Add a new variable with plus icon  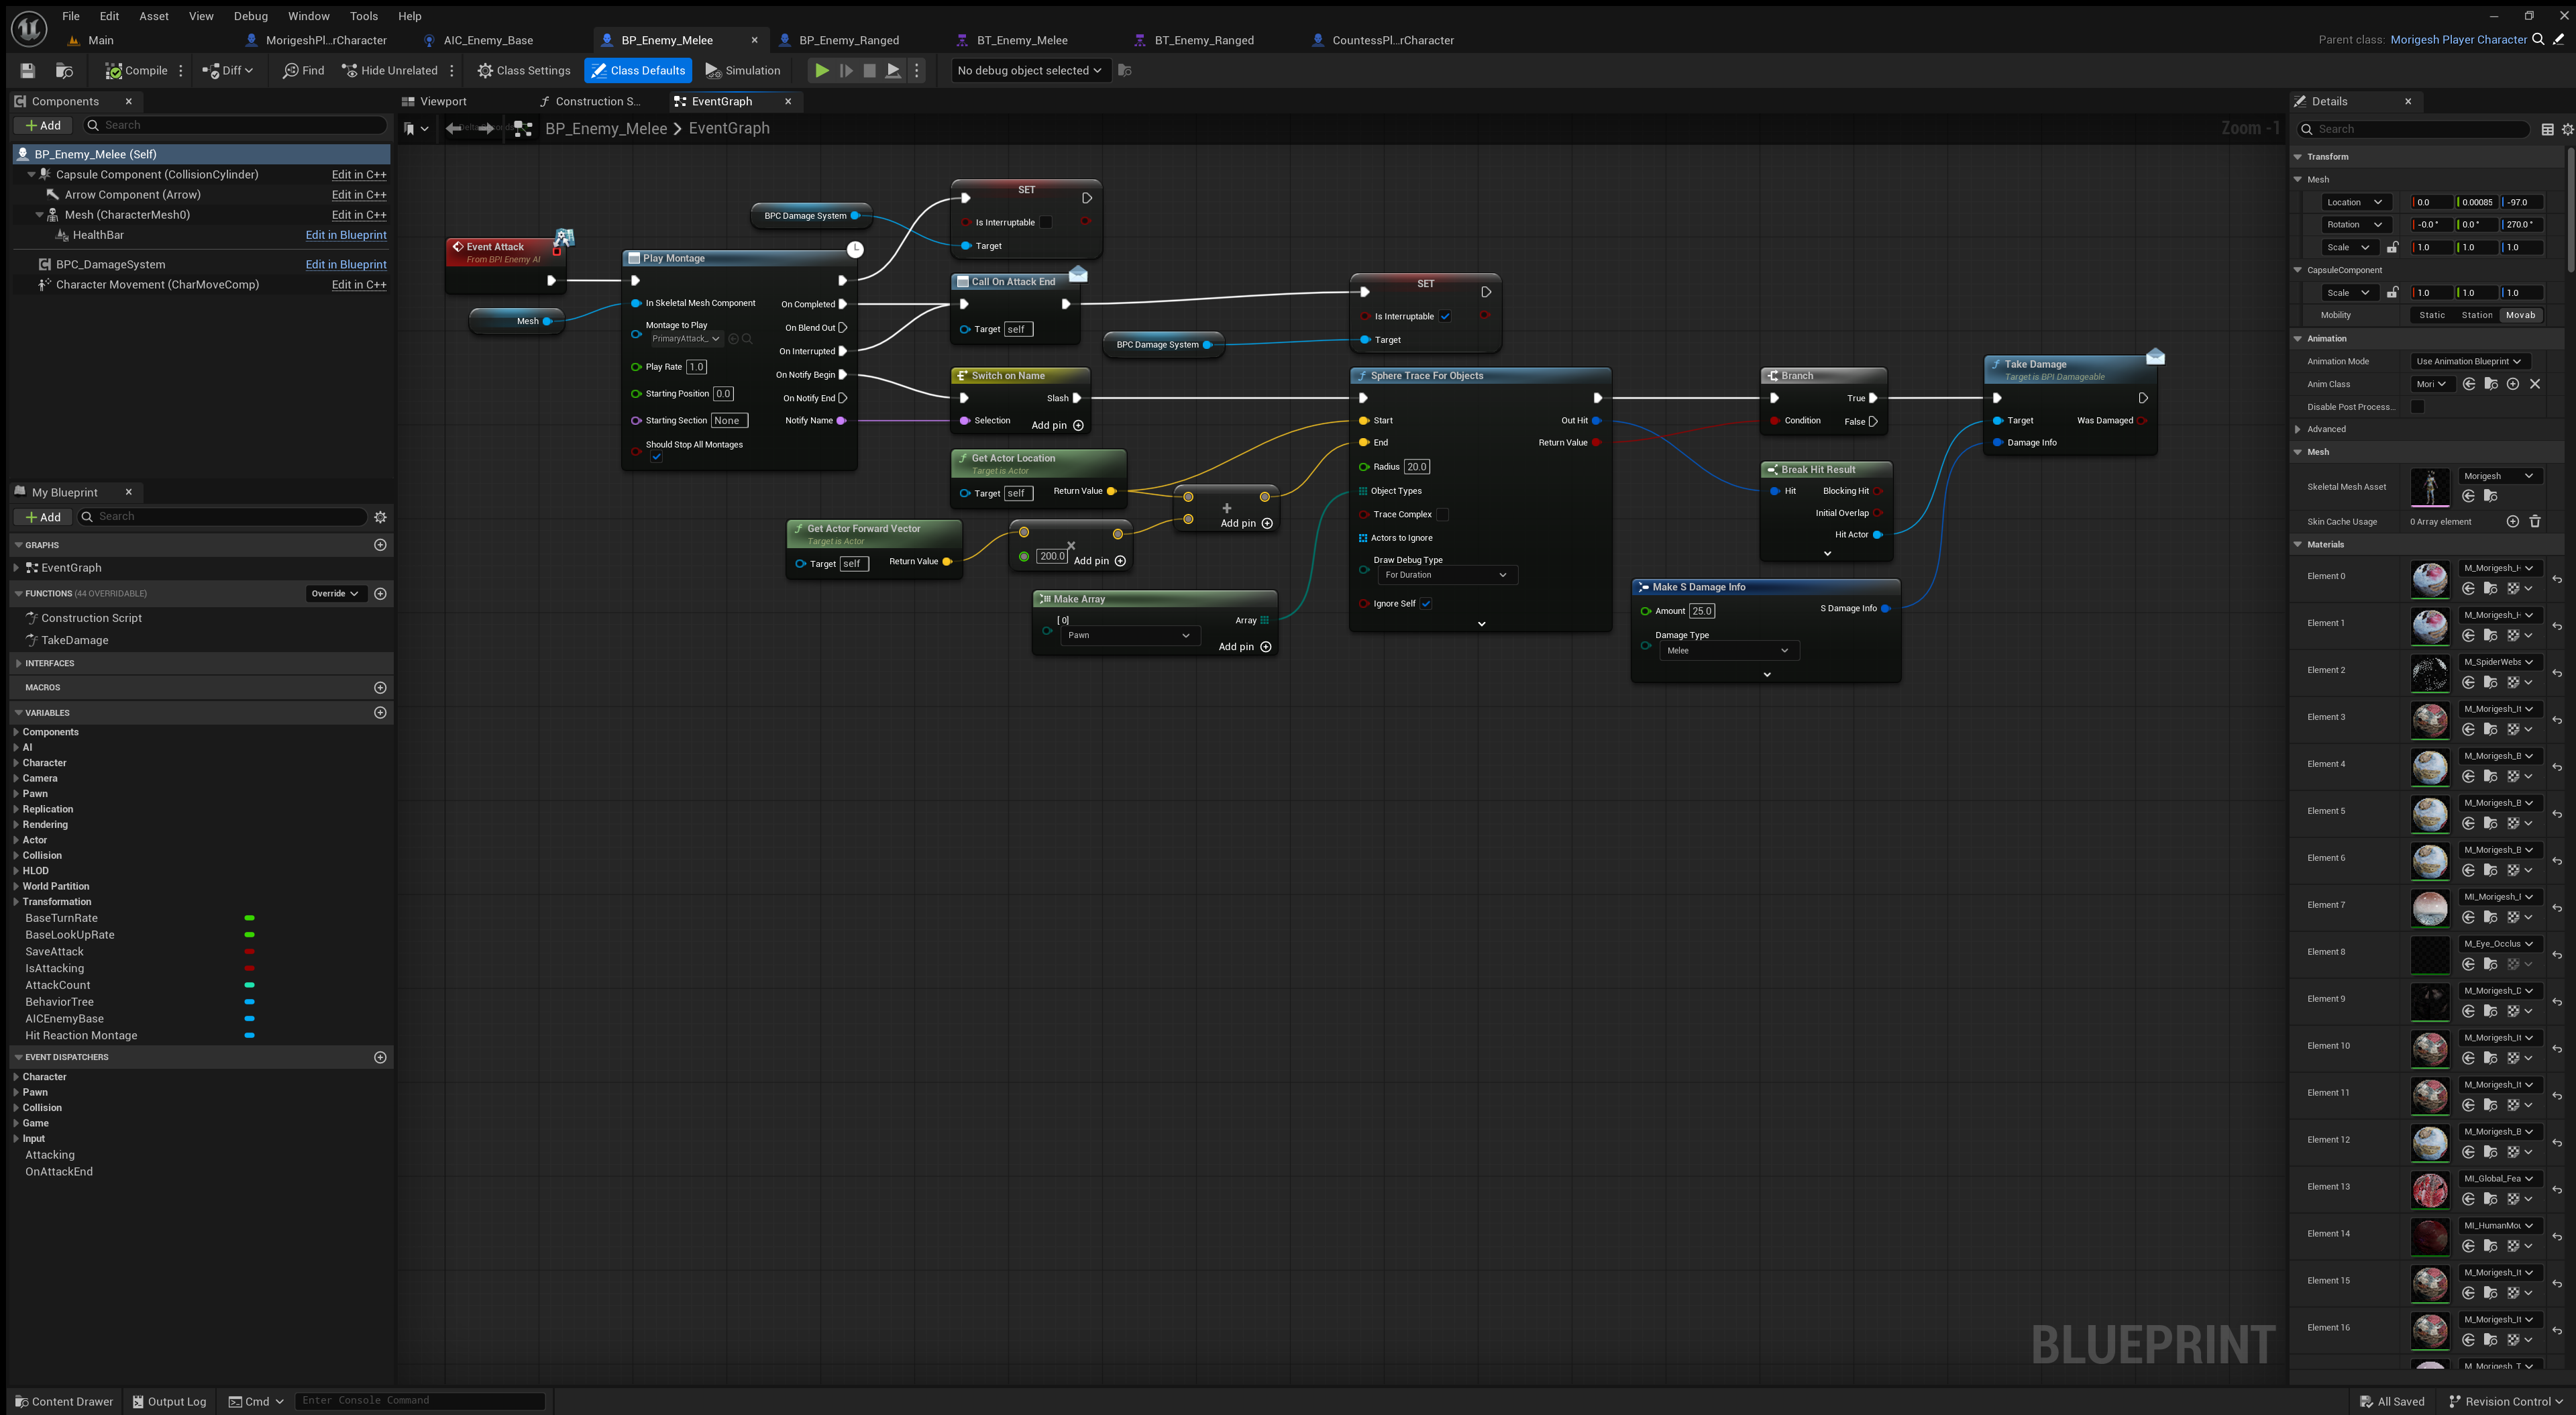[x=380, y=713]
